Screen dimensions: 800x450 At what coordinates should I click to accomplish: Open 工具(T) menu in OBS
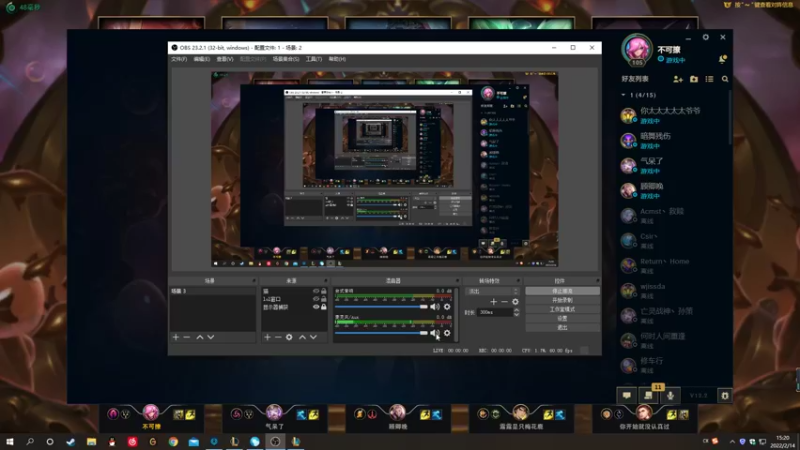pyautogui.click(x=314, y=59)
